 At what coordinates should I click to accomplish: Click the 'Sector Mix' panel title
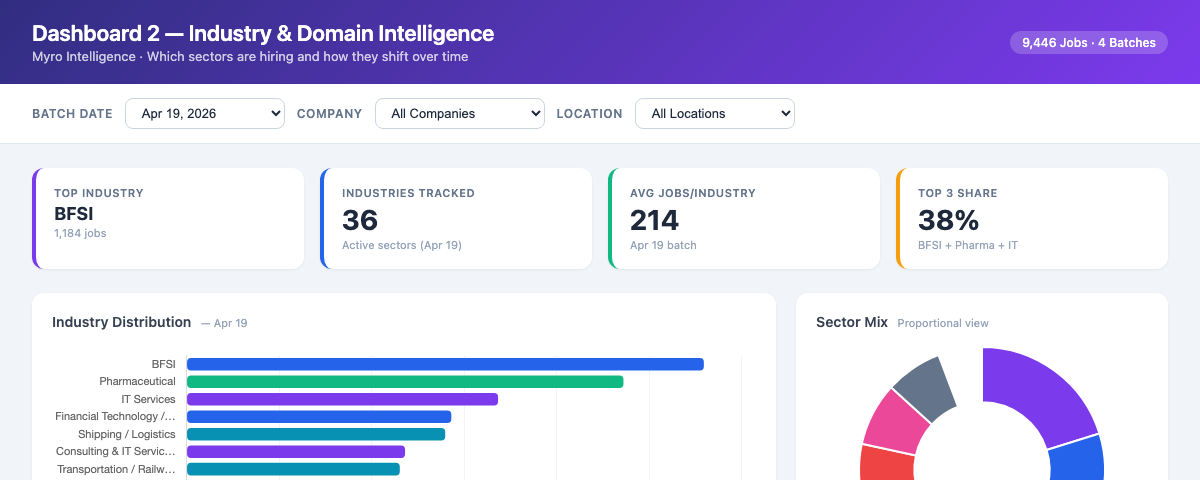(852, 322)
